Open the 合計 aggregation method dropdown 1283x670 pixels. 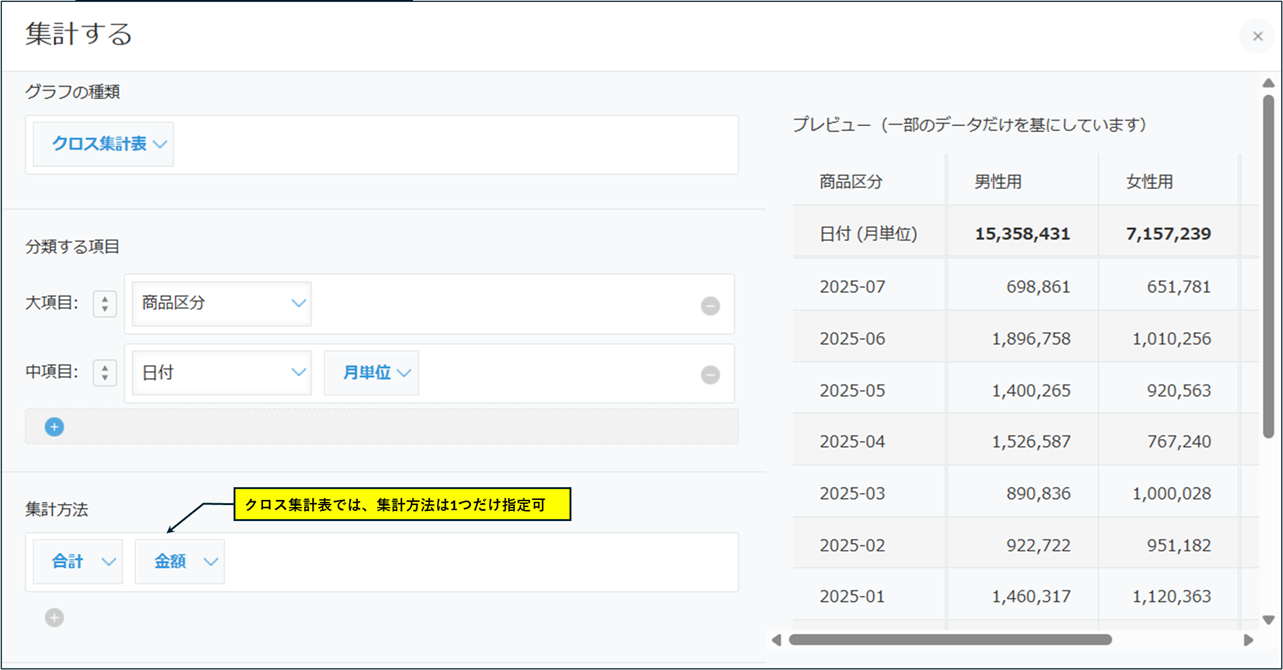tap(77, 562)
